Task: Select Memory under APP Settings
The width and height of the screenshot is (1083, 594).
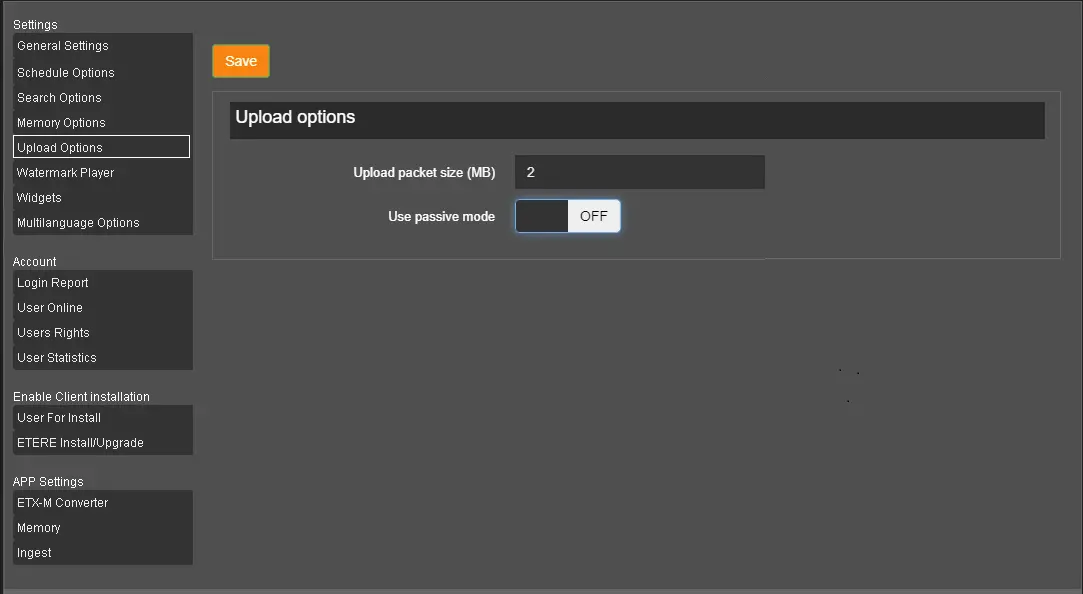Action: tap(39, 528)
